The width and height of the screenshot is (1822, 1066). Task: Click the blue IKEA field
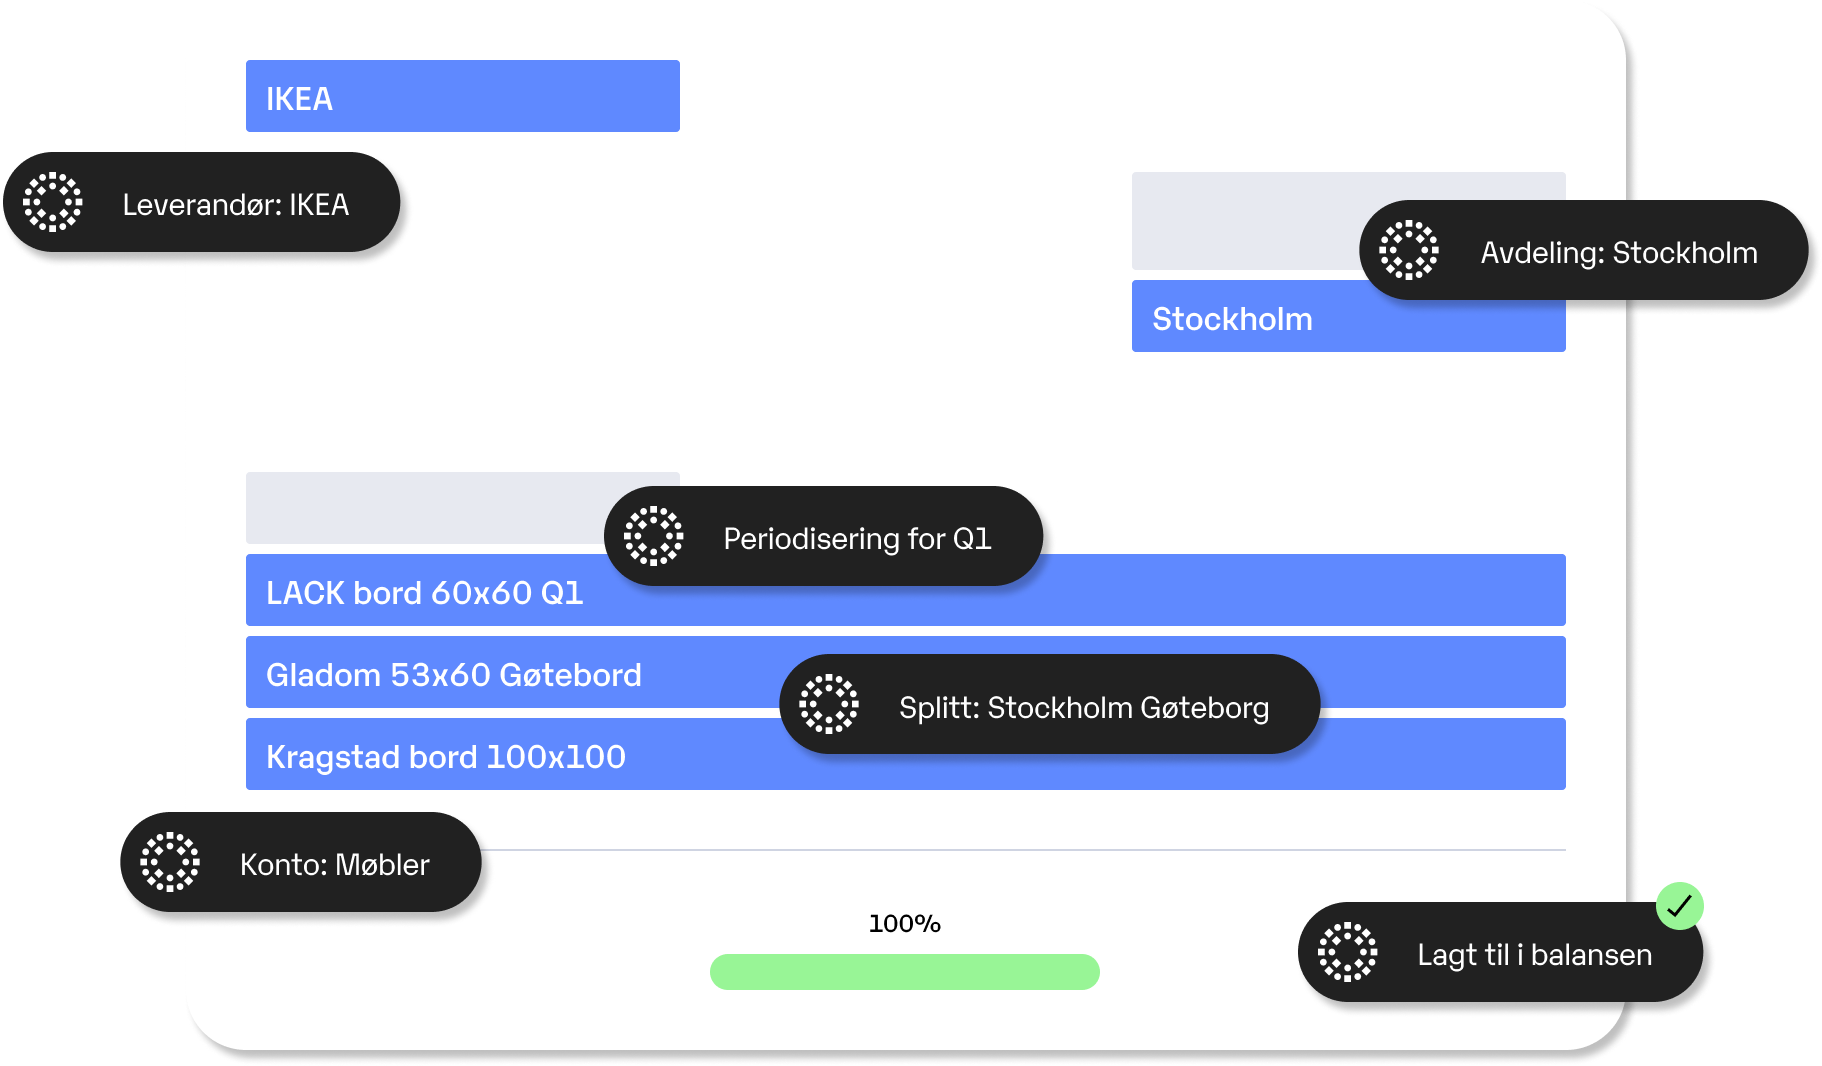pos(463,96)
